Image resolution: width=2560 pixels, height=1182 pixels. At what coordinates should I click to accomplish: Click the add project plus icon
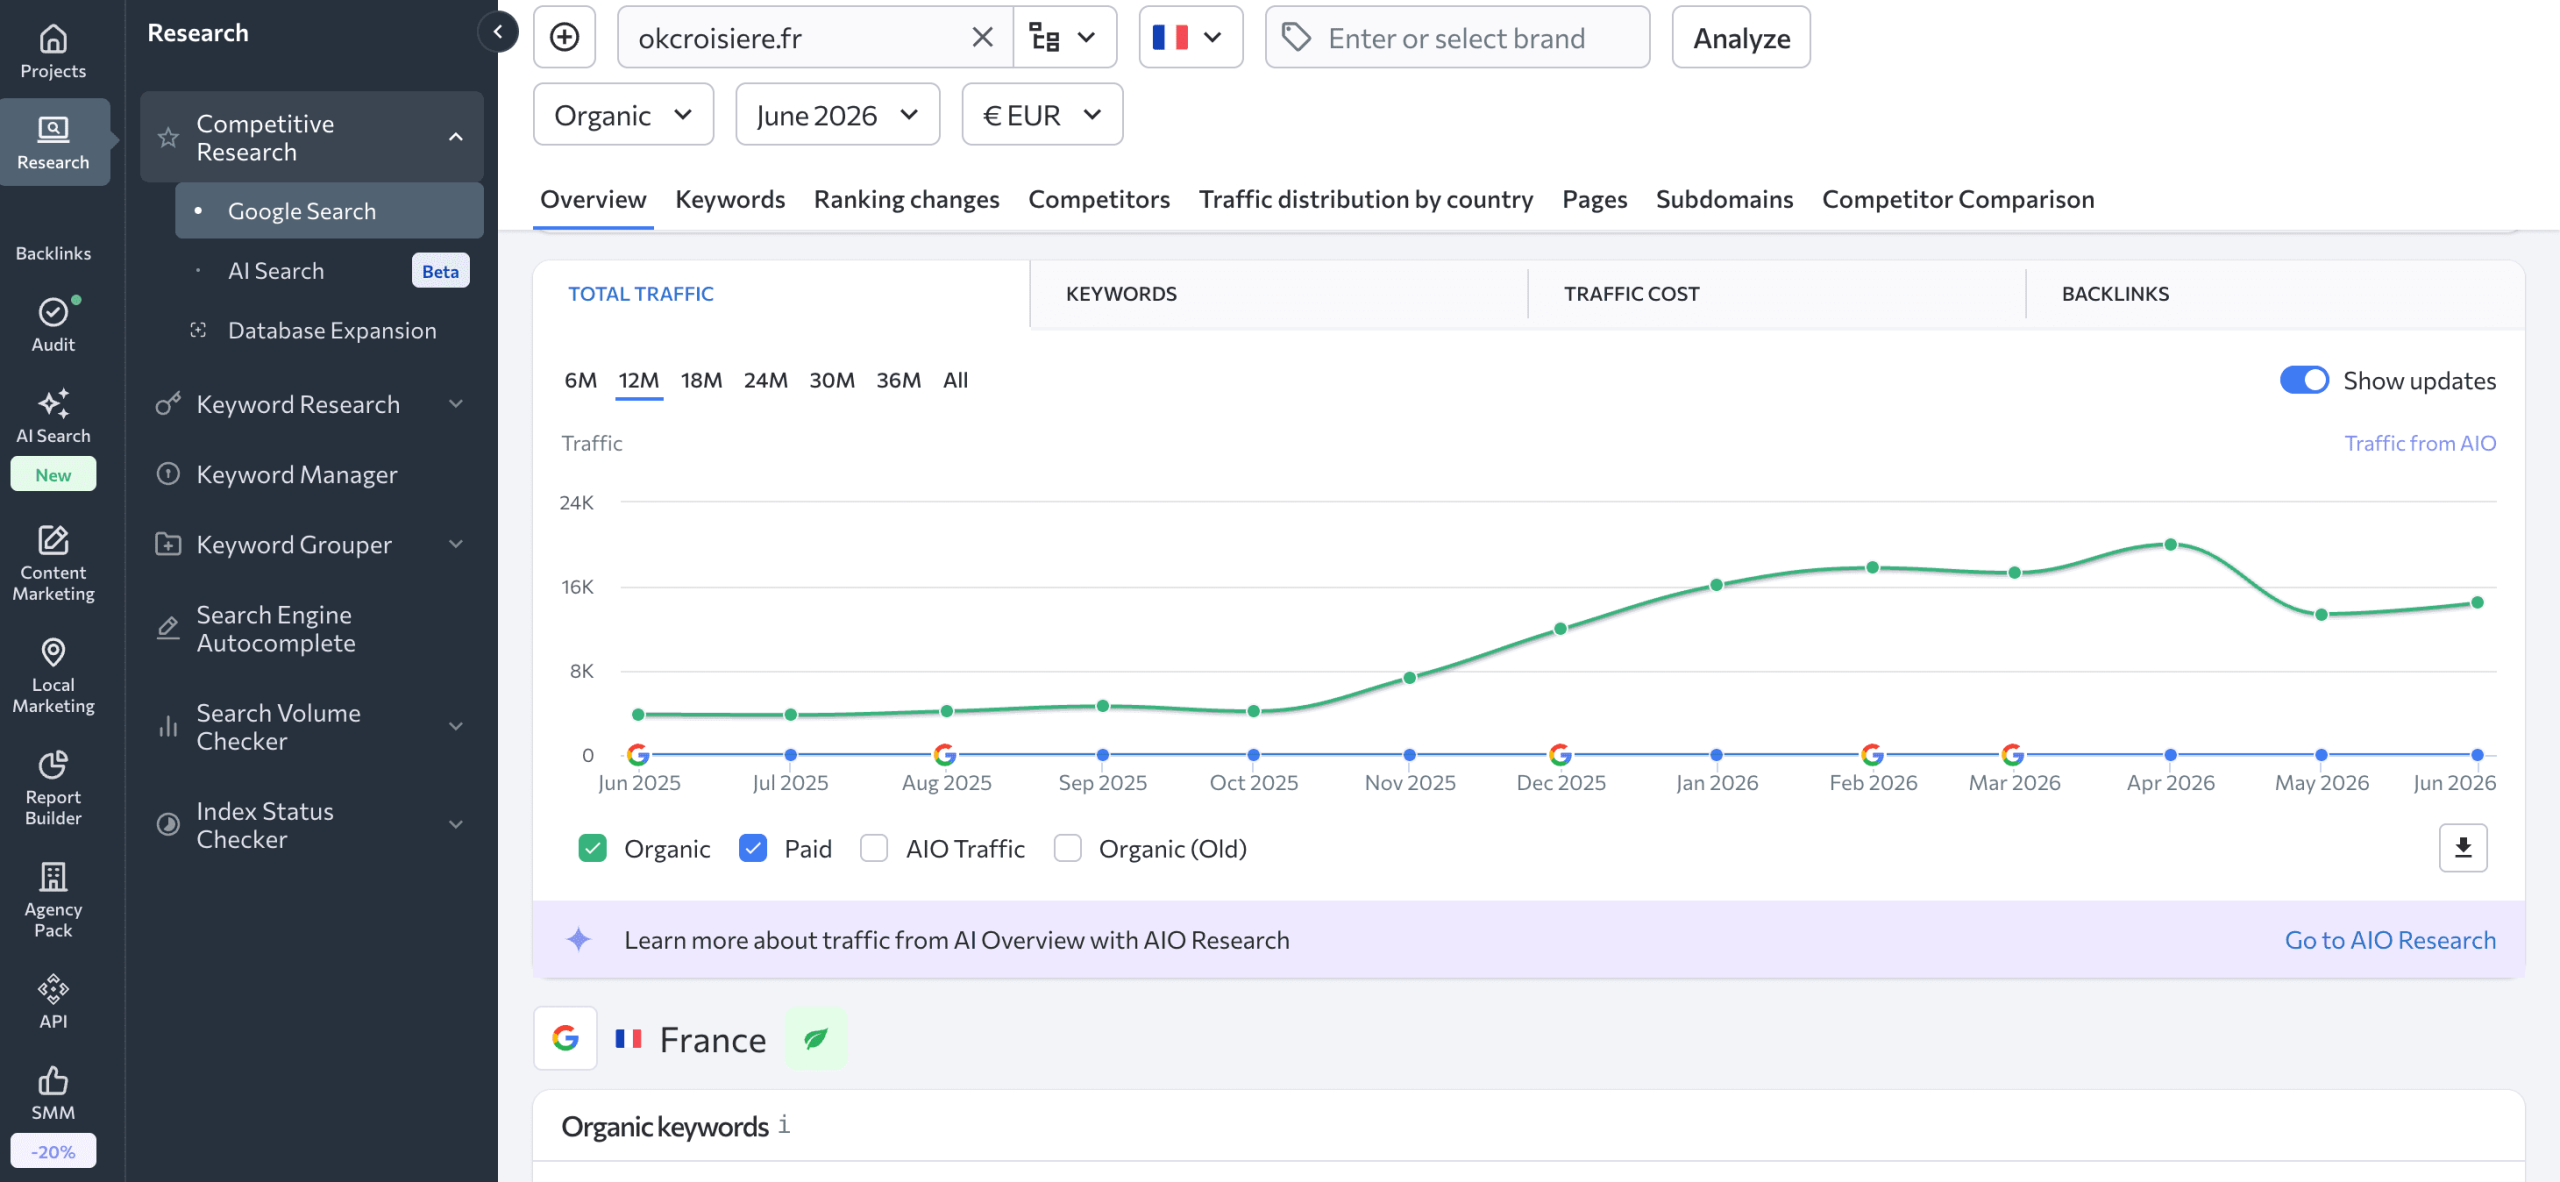tap(565, 37)
